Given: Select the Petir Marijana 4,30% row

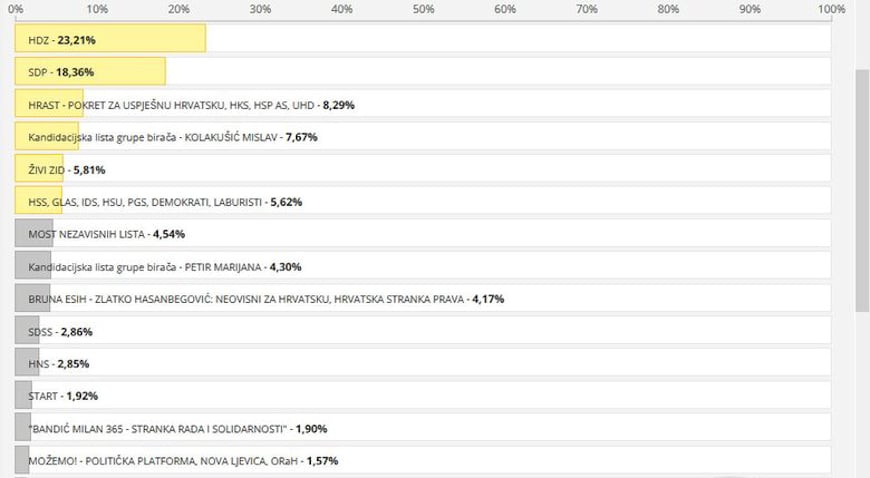Looking at the screenshot, I should click(x=423, y=265).
